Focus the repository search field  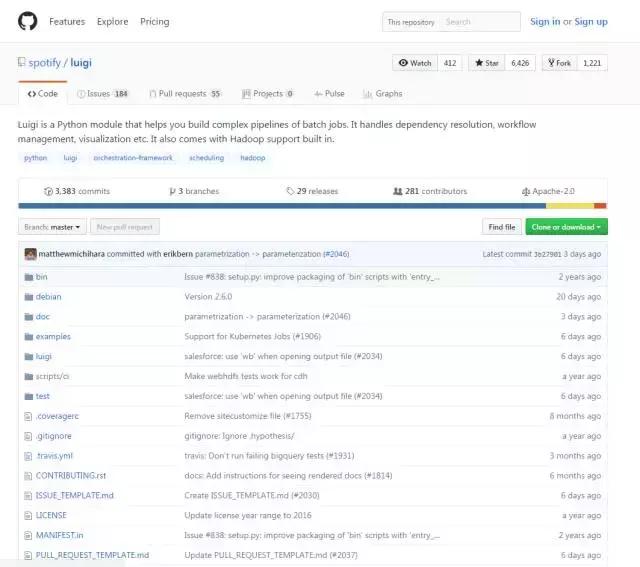479,22
